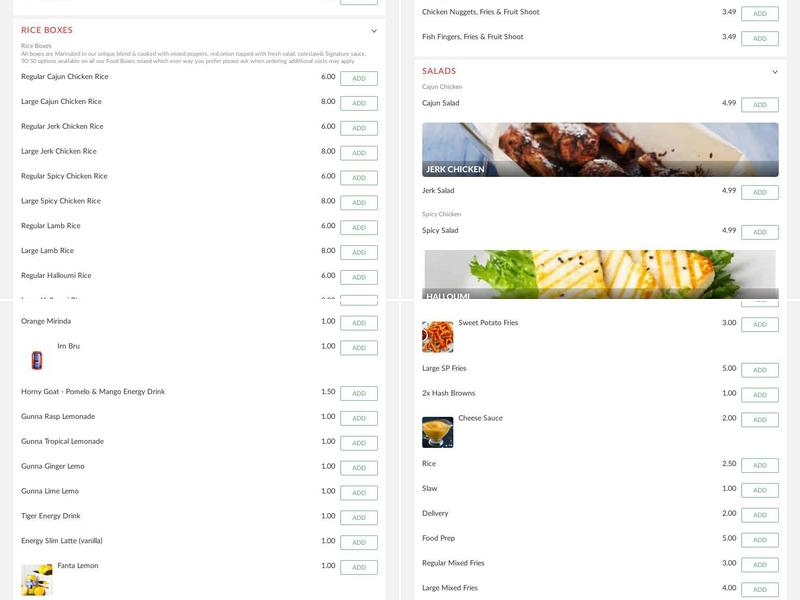Image resolution: width=800 pixels, height=600 pixels.
Task: Add Chicken Nuggets, Fries & Fruit Shoot
Action: pos(761,11)
